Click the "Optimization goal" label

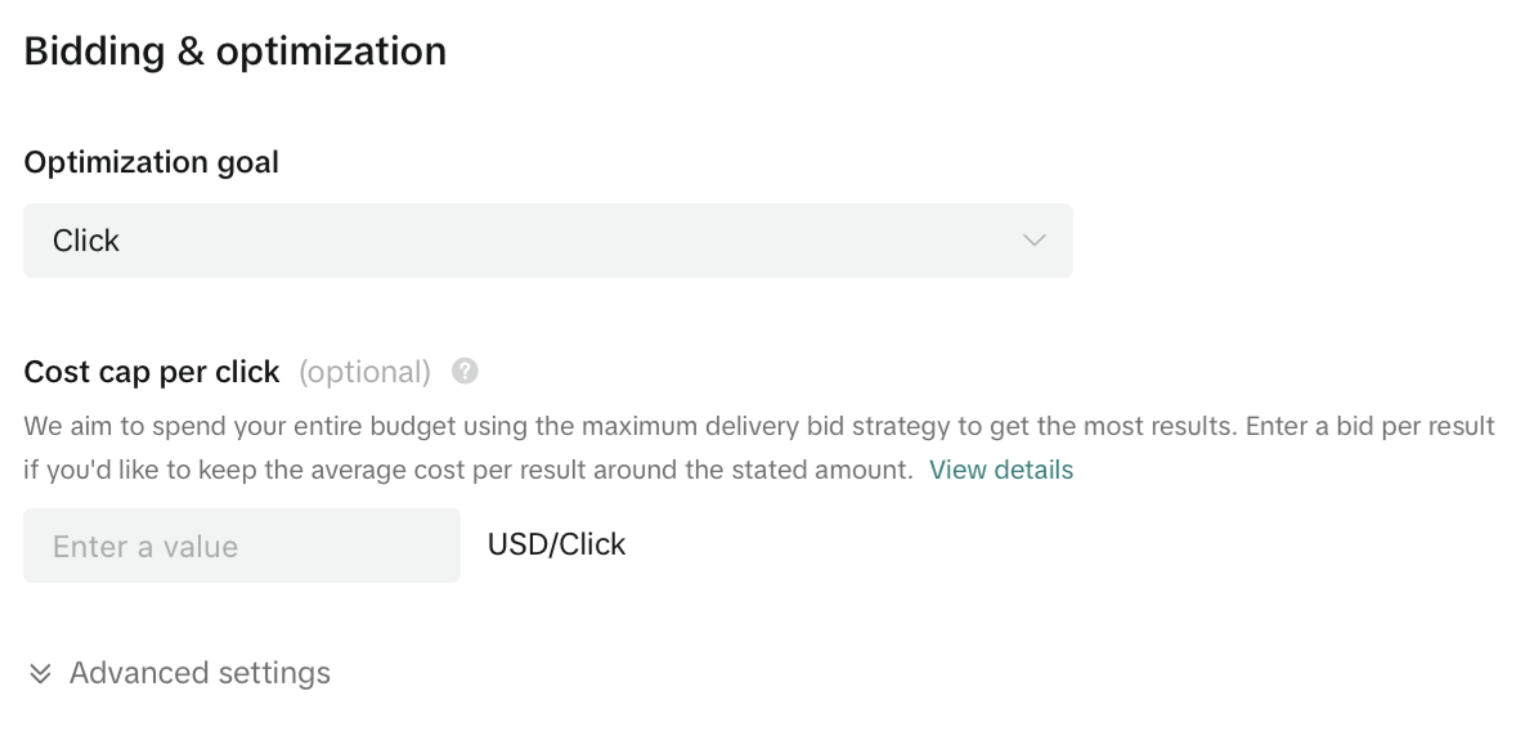tap(151, 162)
